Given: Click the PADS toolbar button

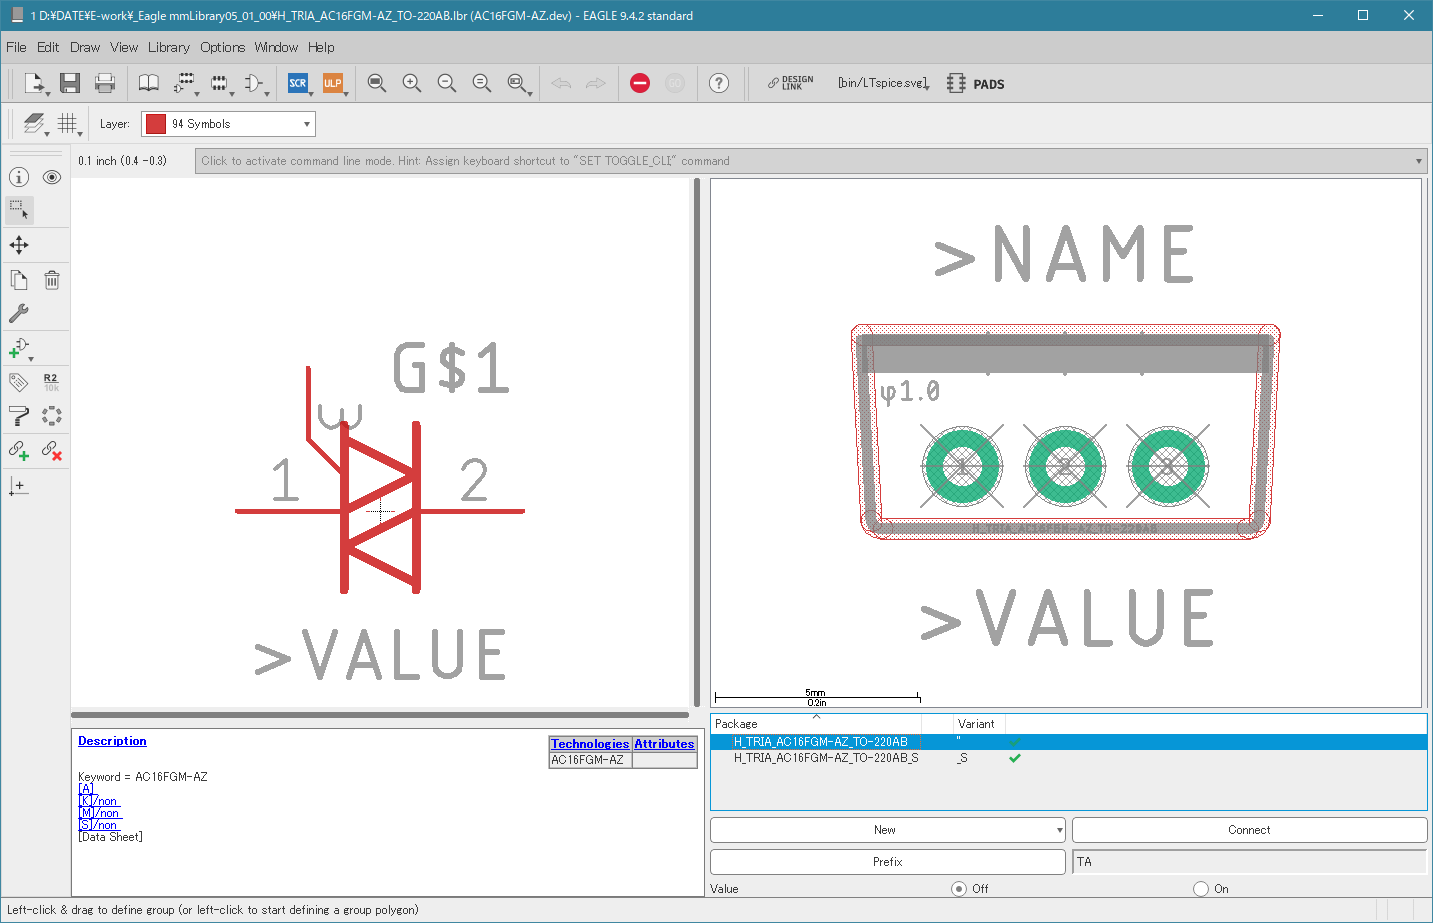Looking at the screenshot, I should (976, 84).
